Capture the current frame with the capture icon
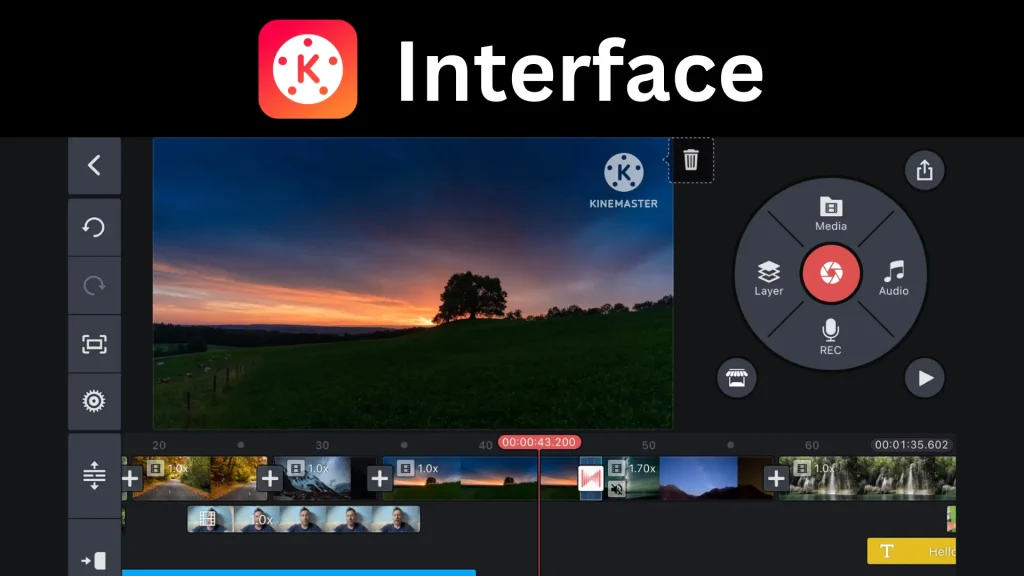The image size is (1024, 576). (94, 344)
